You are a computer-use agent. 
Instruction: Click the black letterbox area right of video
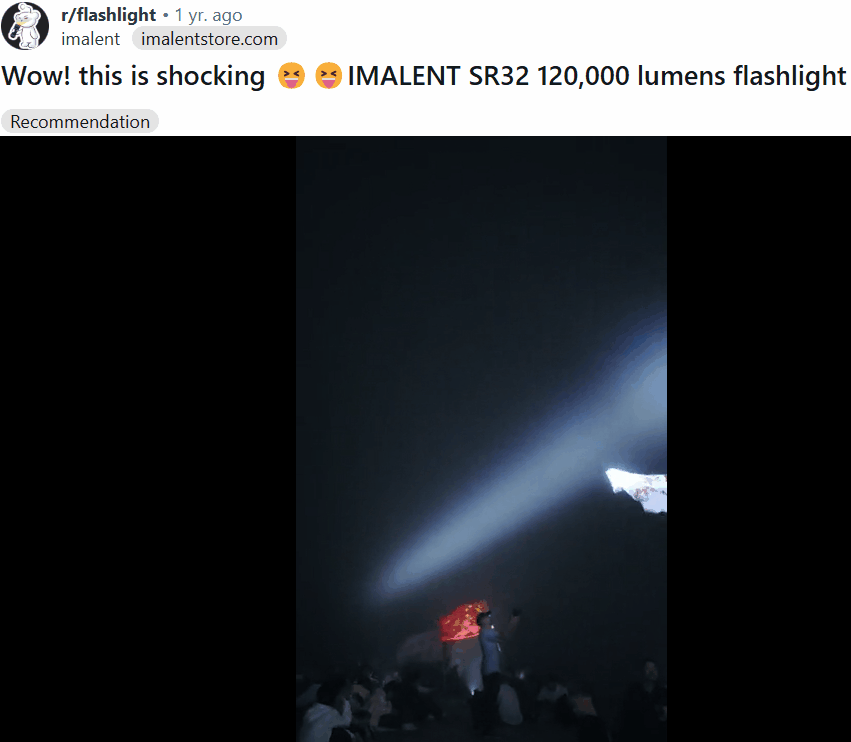(x=759, y=439)
